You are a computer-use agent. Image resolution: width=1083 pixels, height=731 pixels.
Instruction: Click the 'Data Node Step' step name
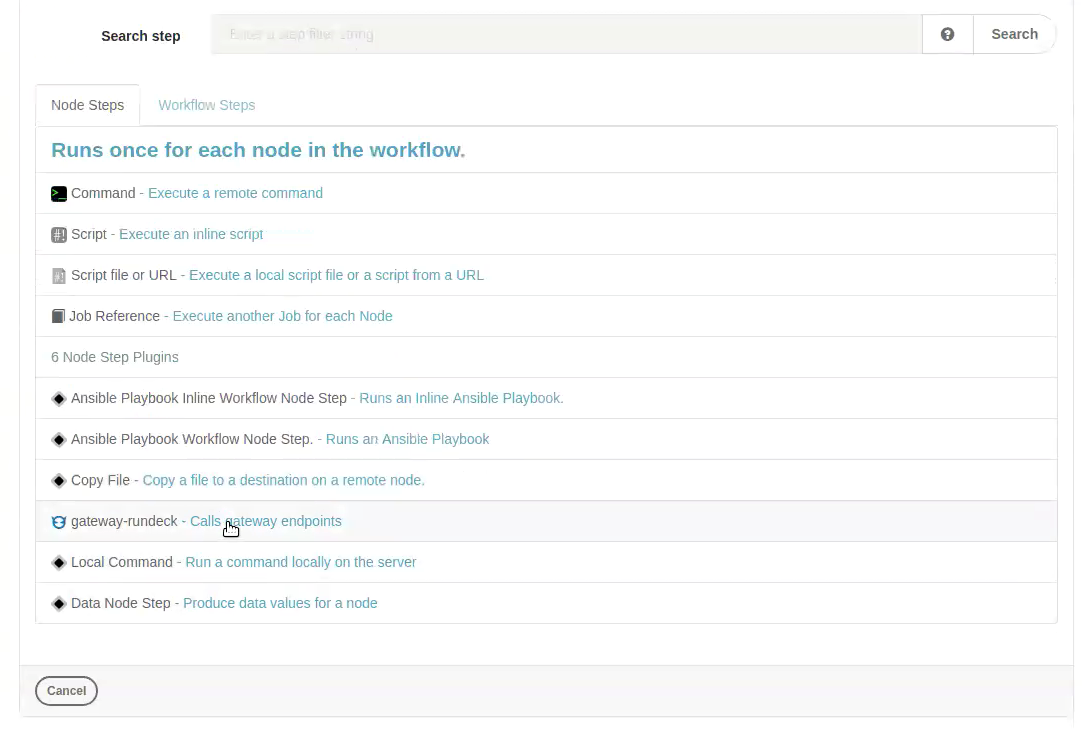coord(121,603)
